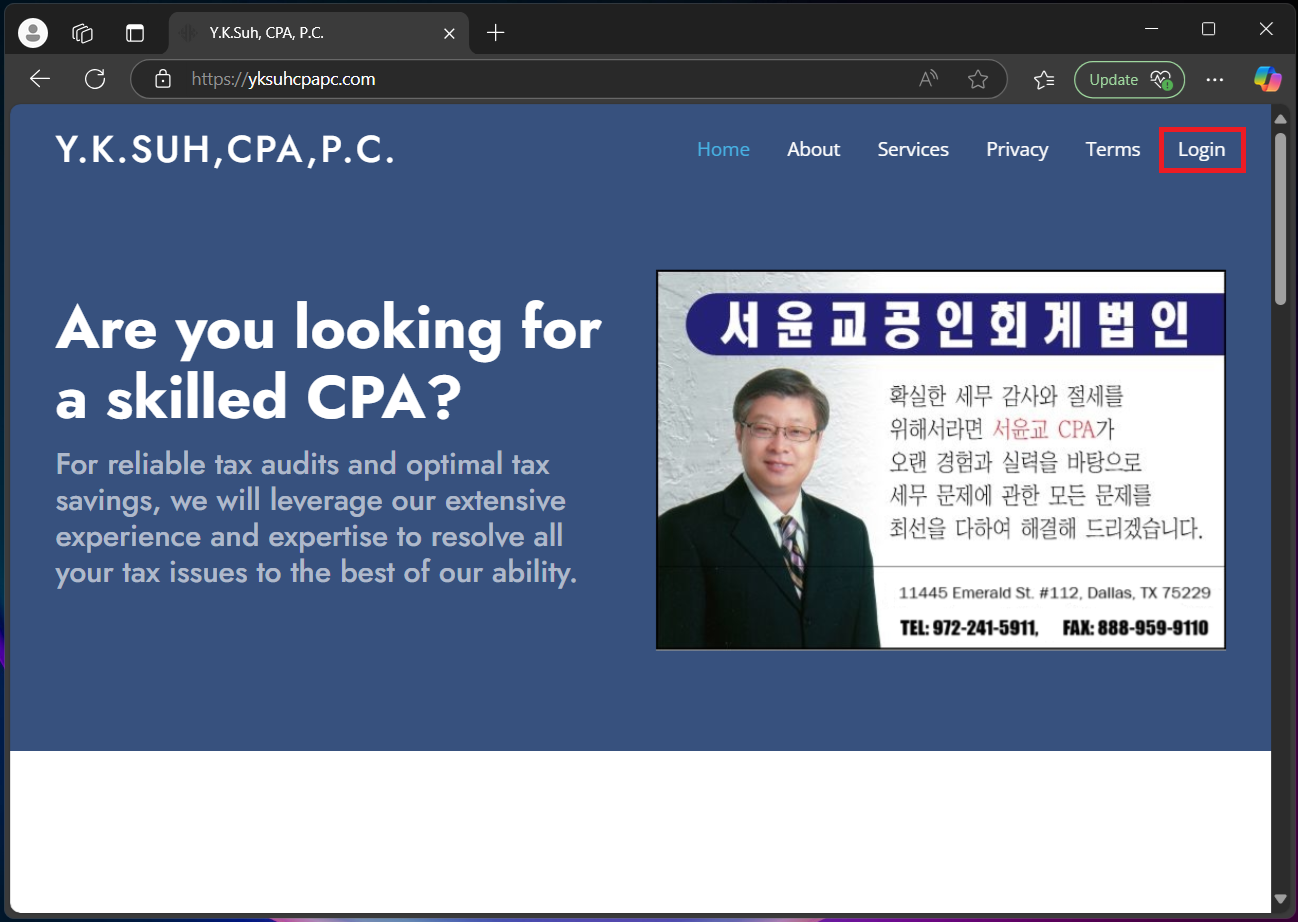Open the workspaces icon
Screen dimensions: 1298x922
(x=83, y=33)
